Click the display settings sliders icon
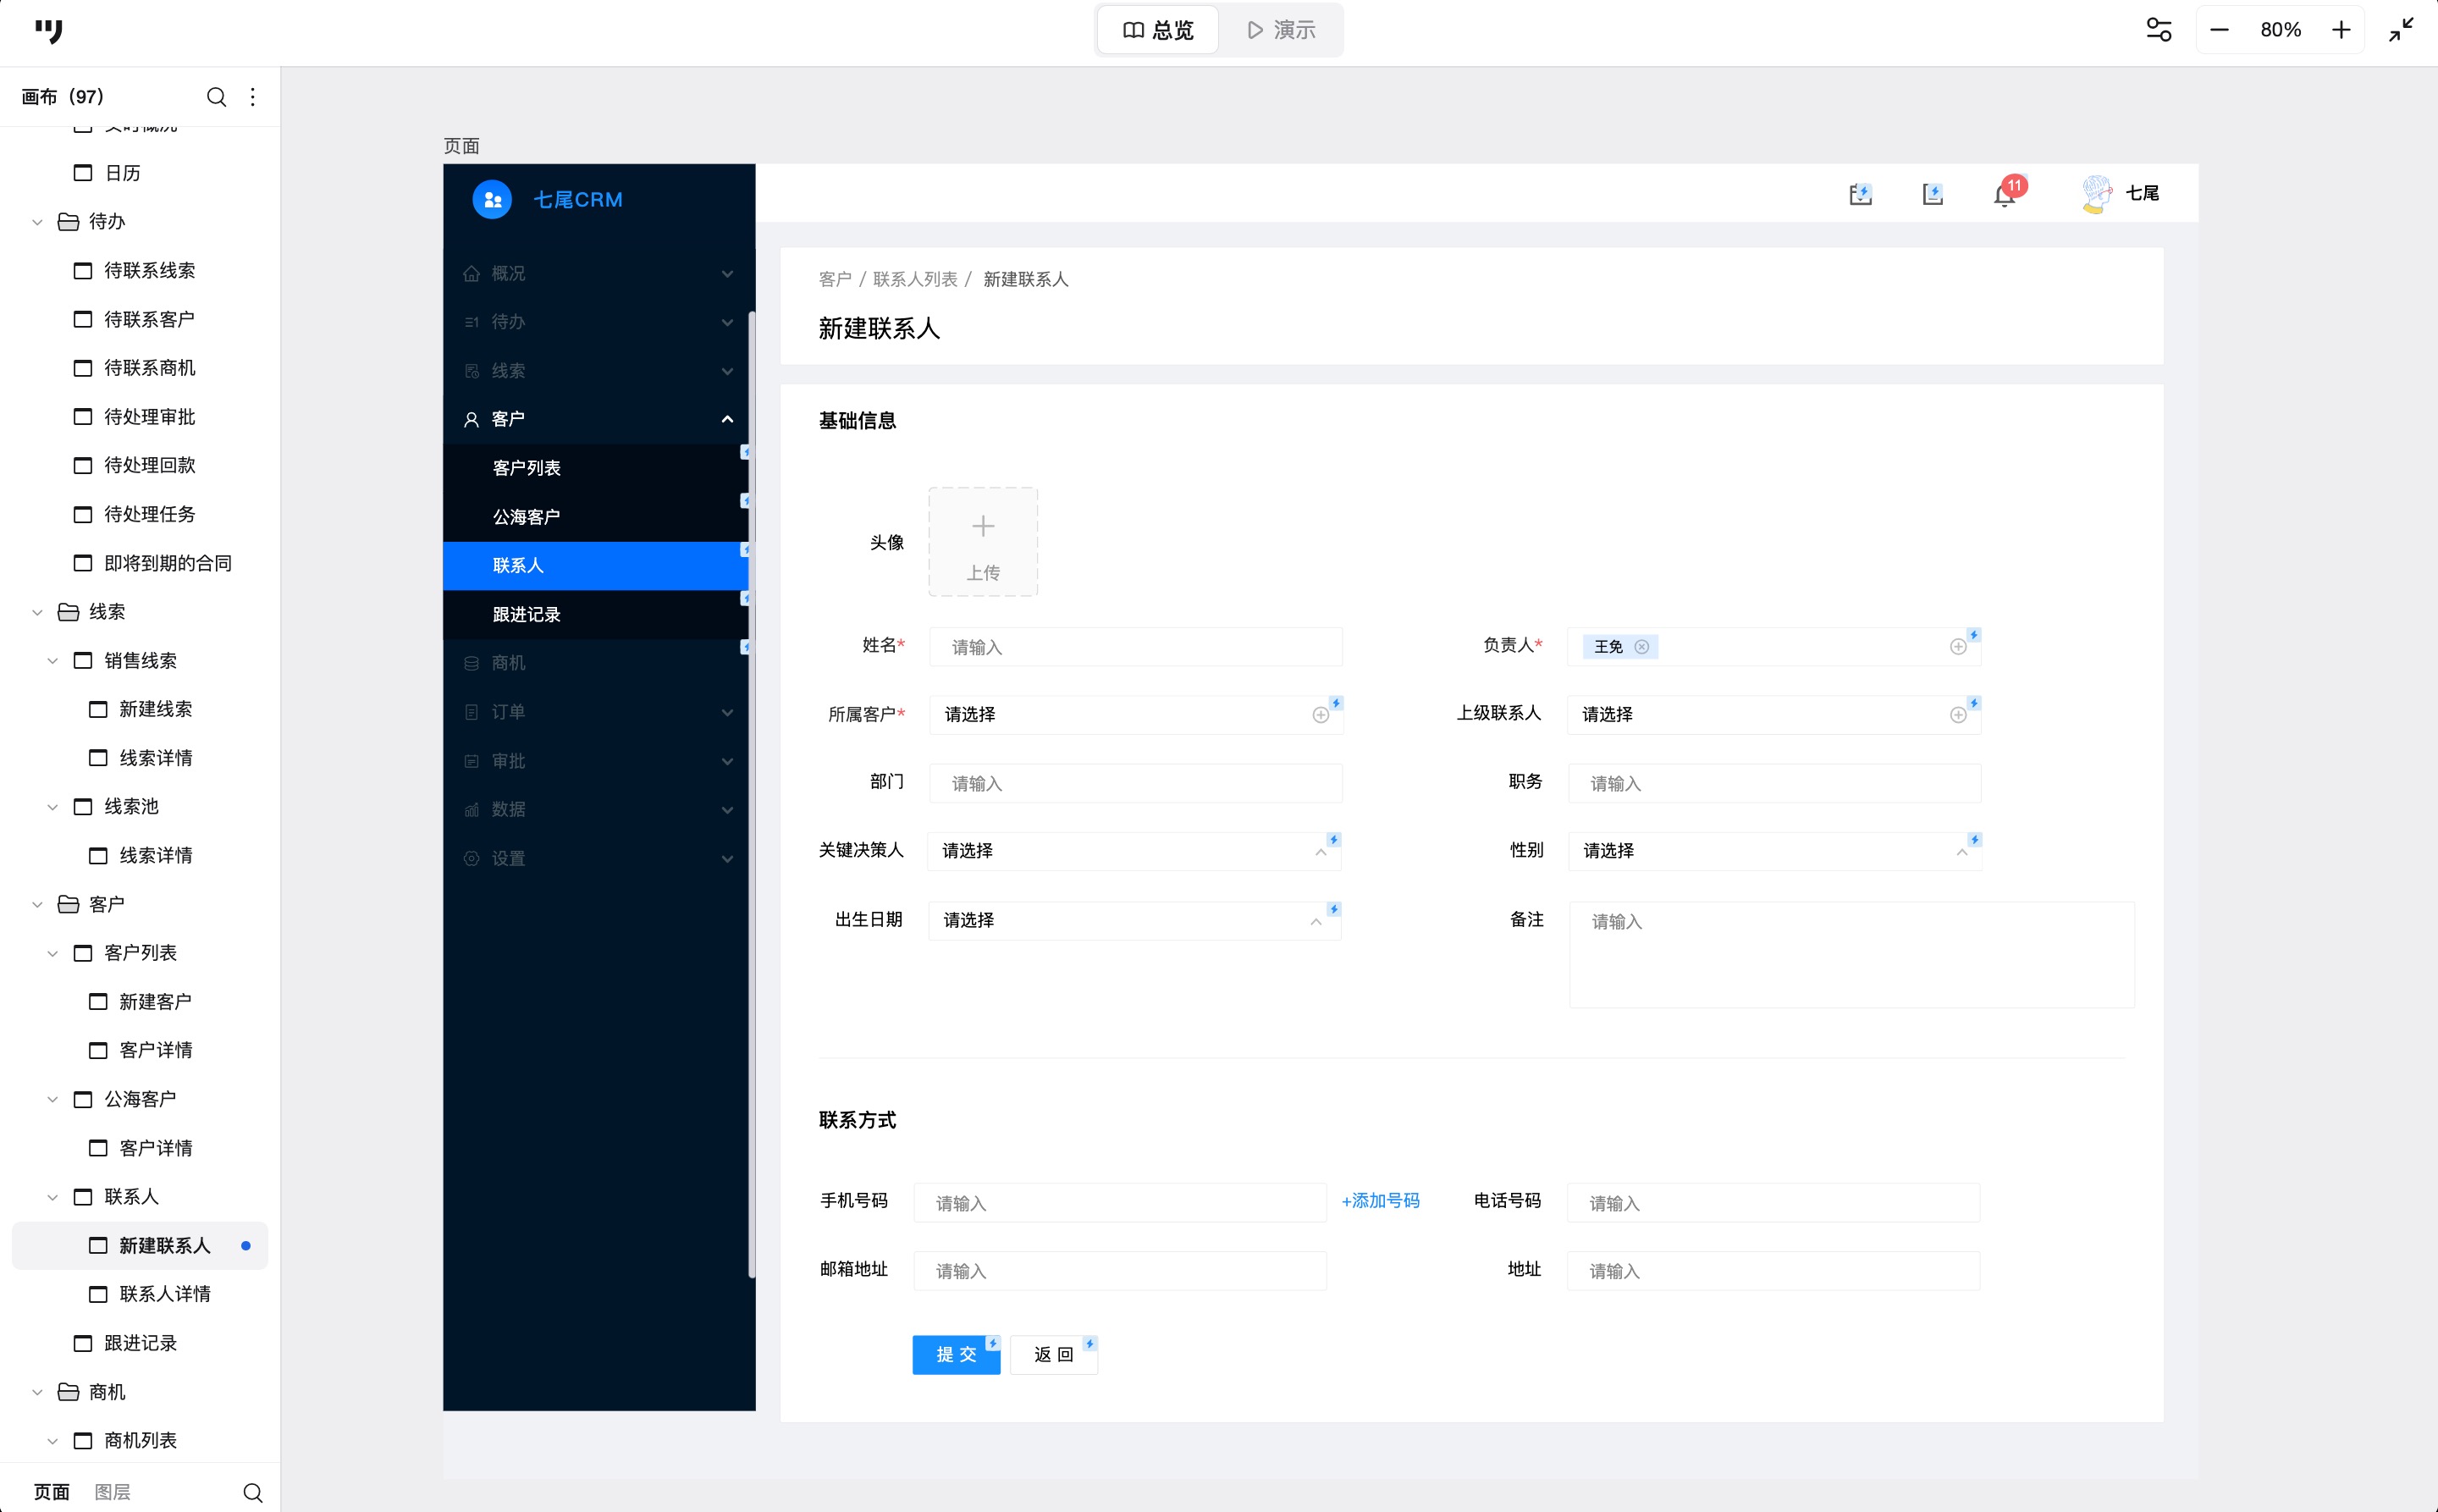 [x=2158, y=30]
